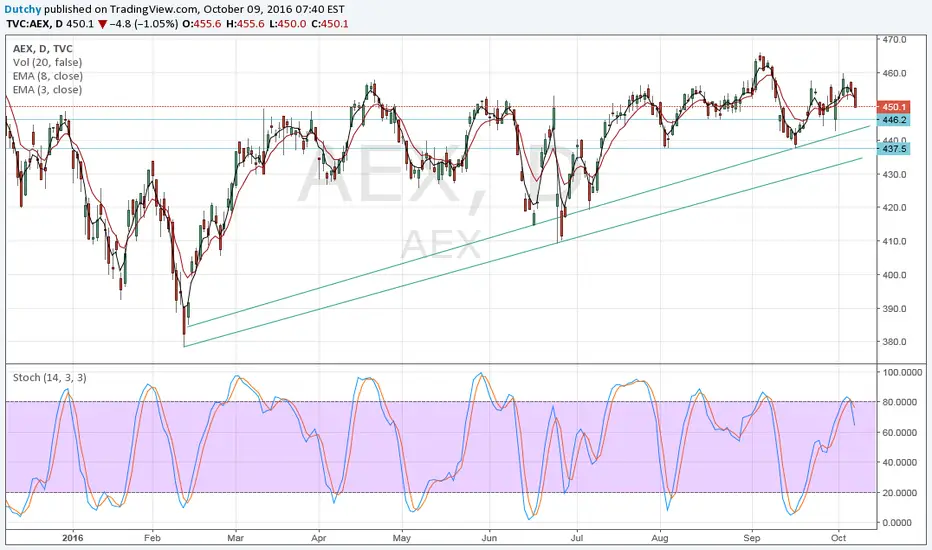Click the 380.0 price axis label
The image size is (932, 550).
[x=894, y=342]
